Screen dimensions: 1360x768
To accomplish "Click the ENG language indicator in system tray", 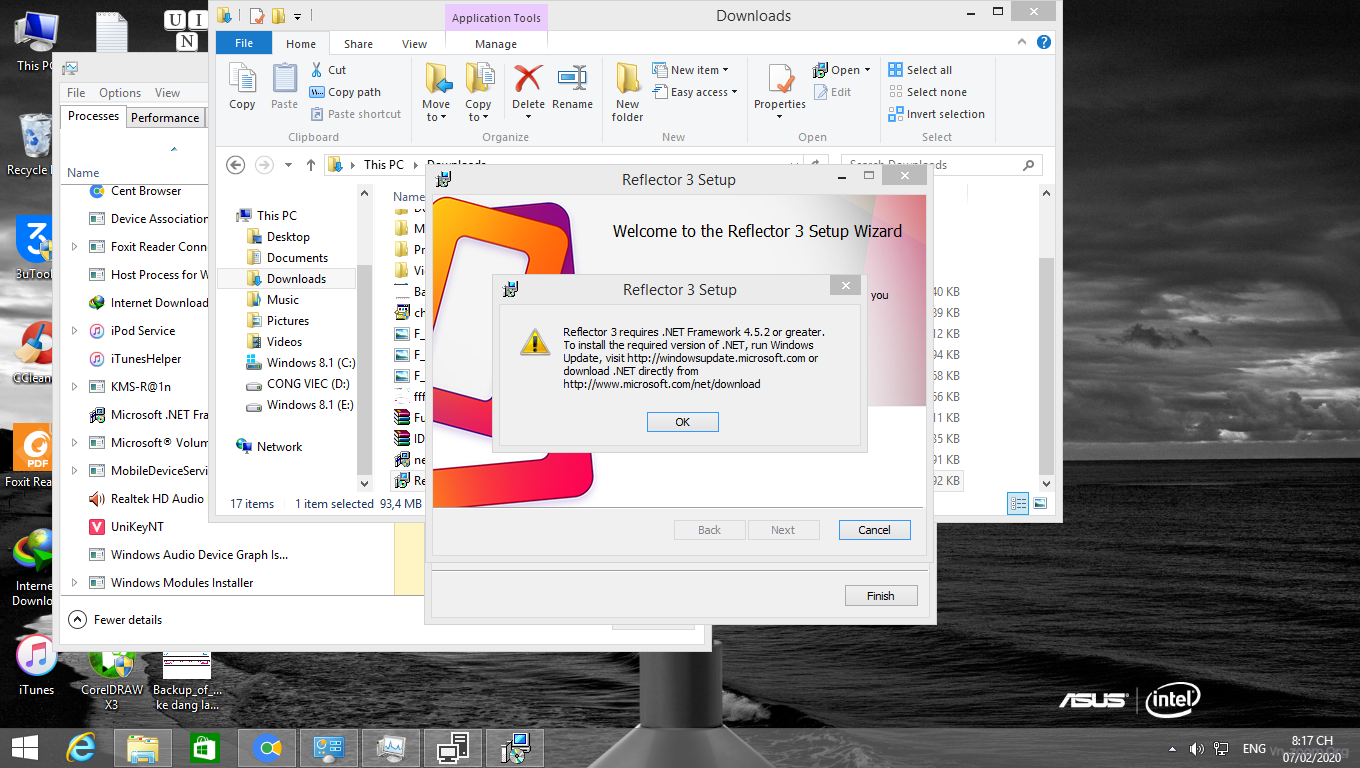I will 1254,748.
